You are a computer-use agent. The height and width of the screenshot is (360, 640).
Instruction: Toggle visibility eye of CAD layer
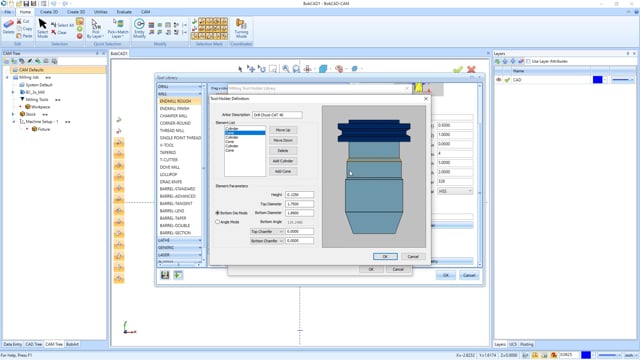[x=499, y=80]
